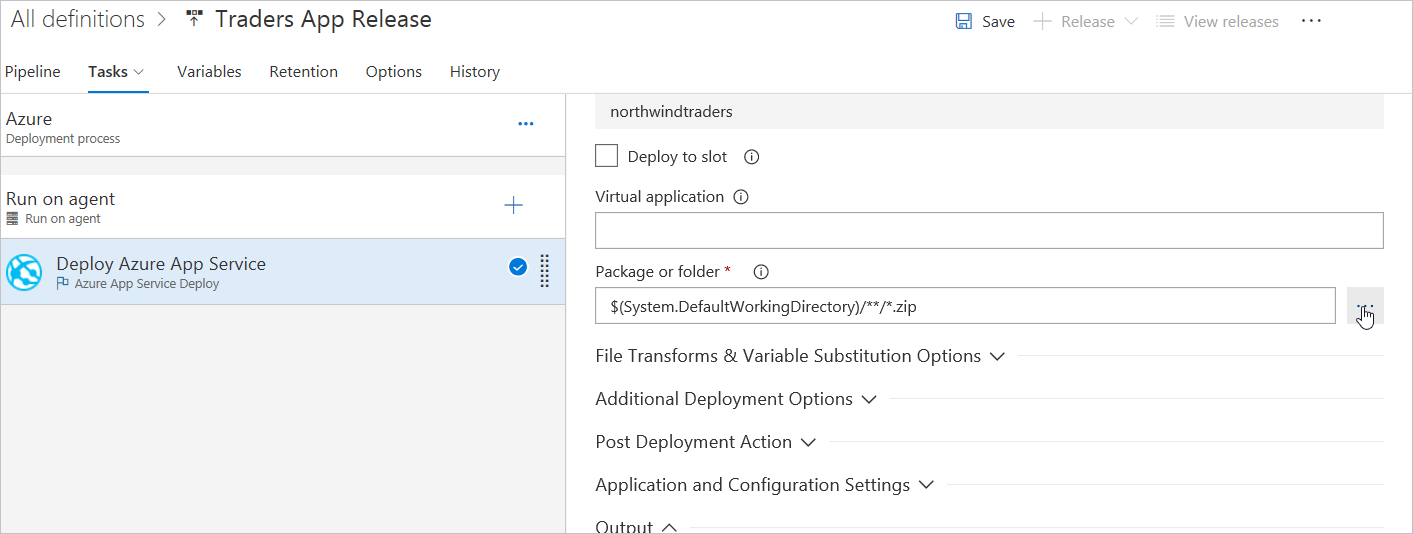Click the drag handle on Deploy Azure App Service
The image size is (1413, 534).
click(x=545, y=271)
